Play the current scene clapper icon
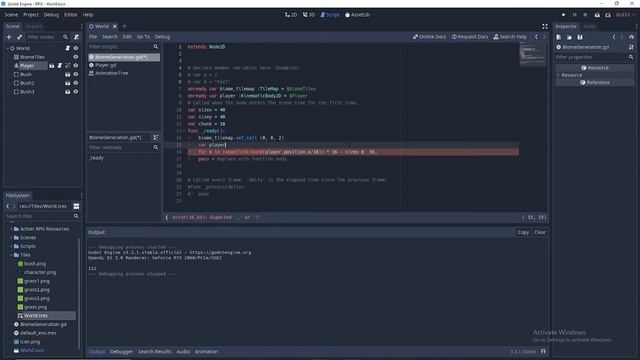The image size is (640, 360). coord(597,15)
